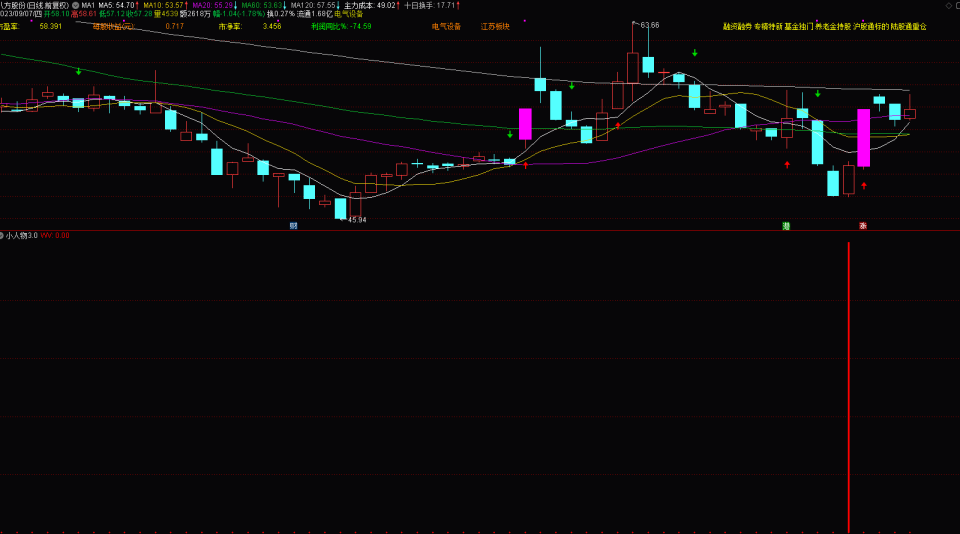Click the diamond icon at top right
This screenshot has width=960, height=534.
click(x=950, y=6)
